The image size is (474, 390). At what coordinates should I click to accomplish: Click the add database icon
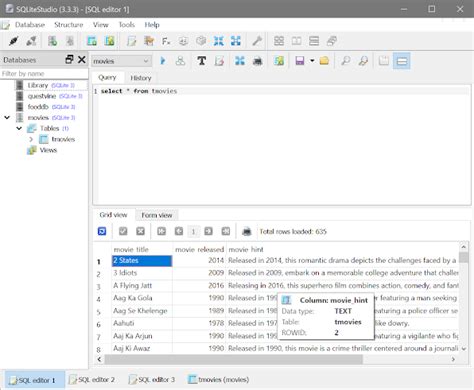coord(52,41)
